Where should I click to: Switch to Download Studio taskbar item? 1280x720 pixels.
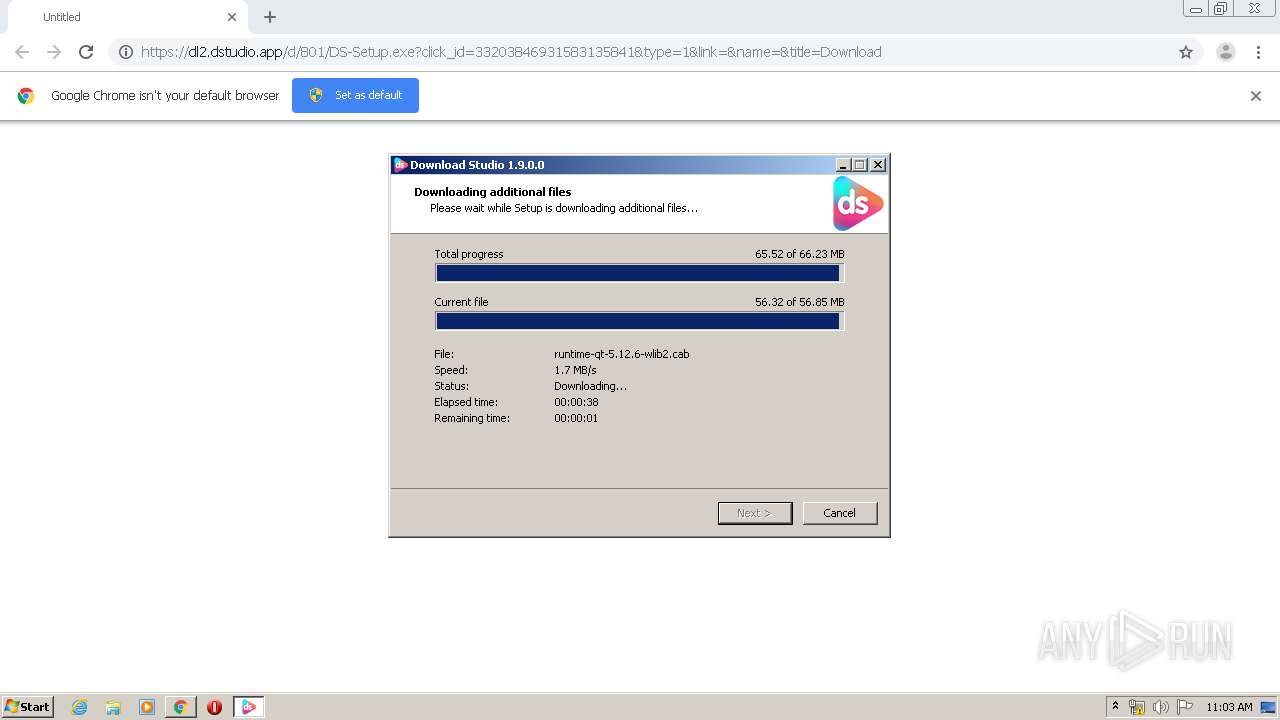coord(248,707)
